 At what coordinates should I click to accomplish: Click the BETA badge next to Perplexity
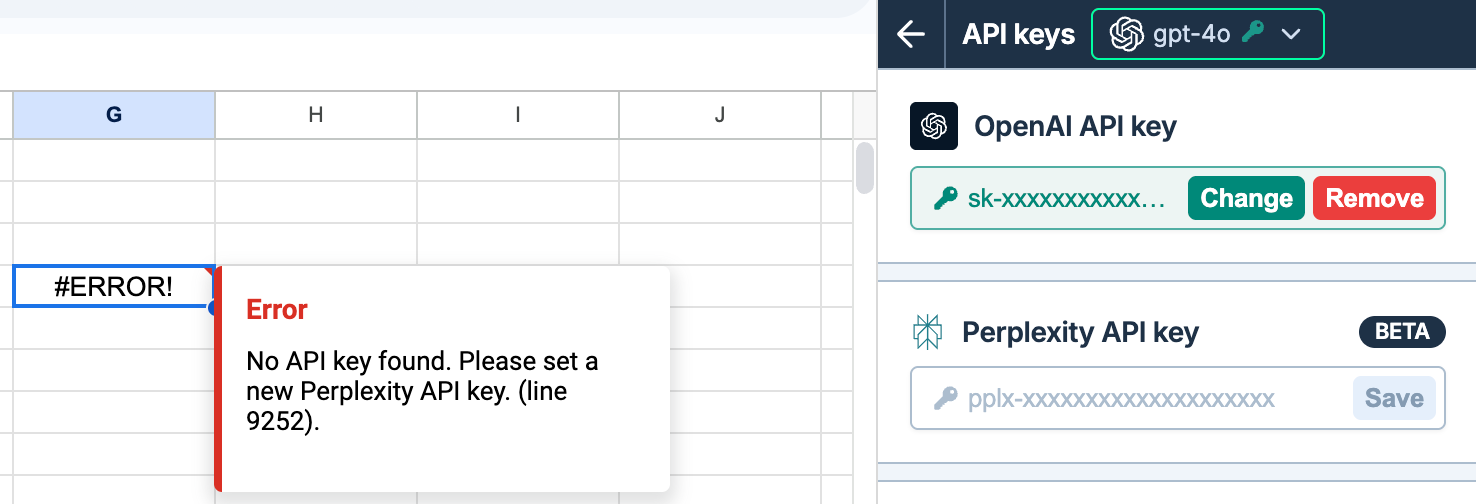tap(1402, 332)
